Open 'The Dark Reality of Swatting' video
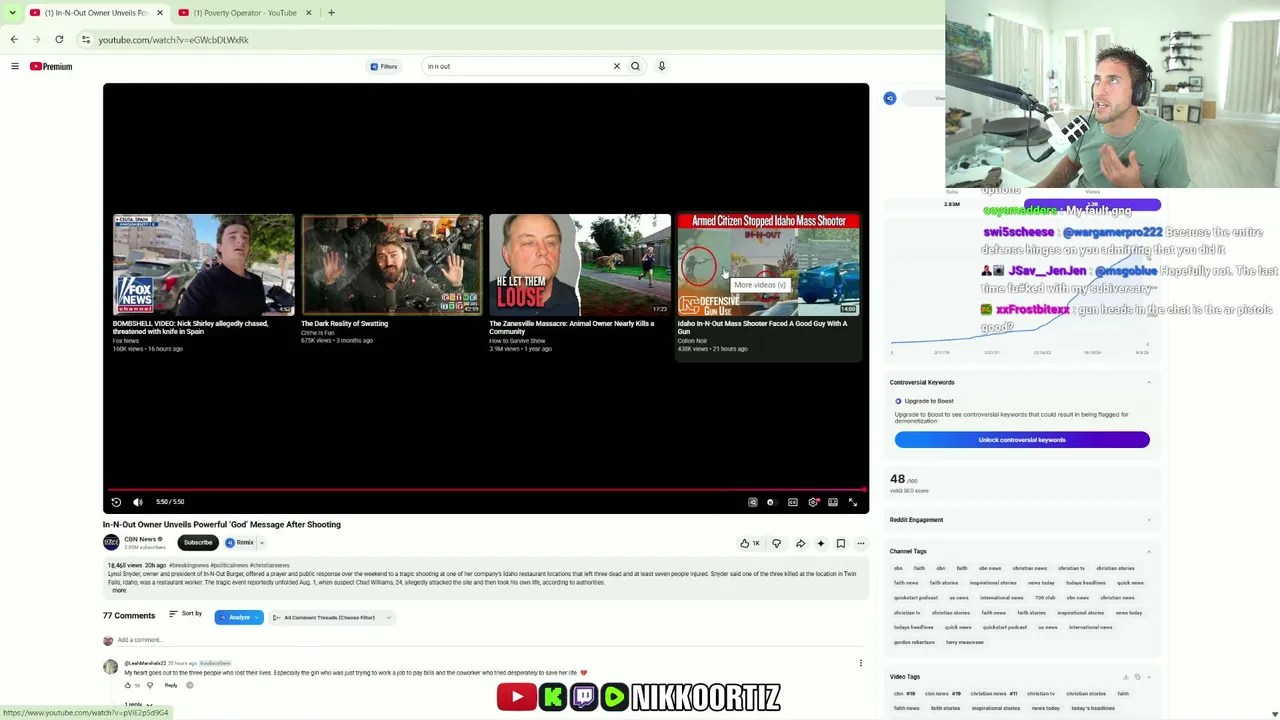1280x720 pixels. [392, 264]
